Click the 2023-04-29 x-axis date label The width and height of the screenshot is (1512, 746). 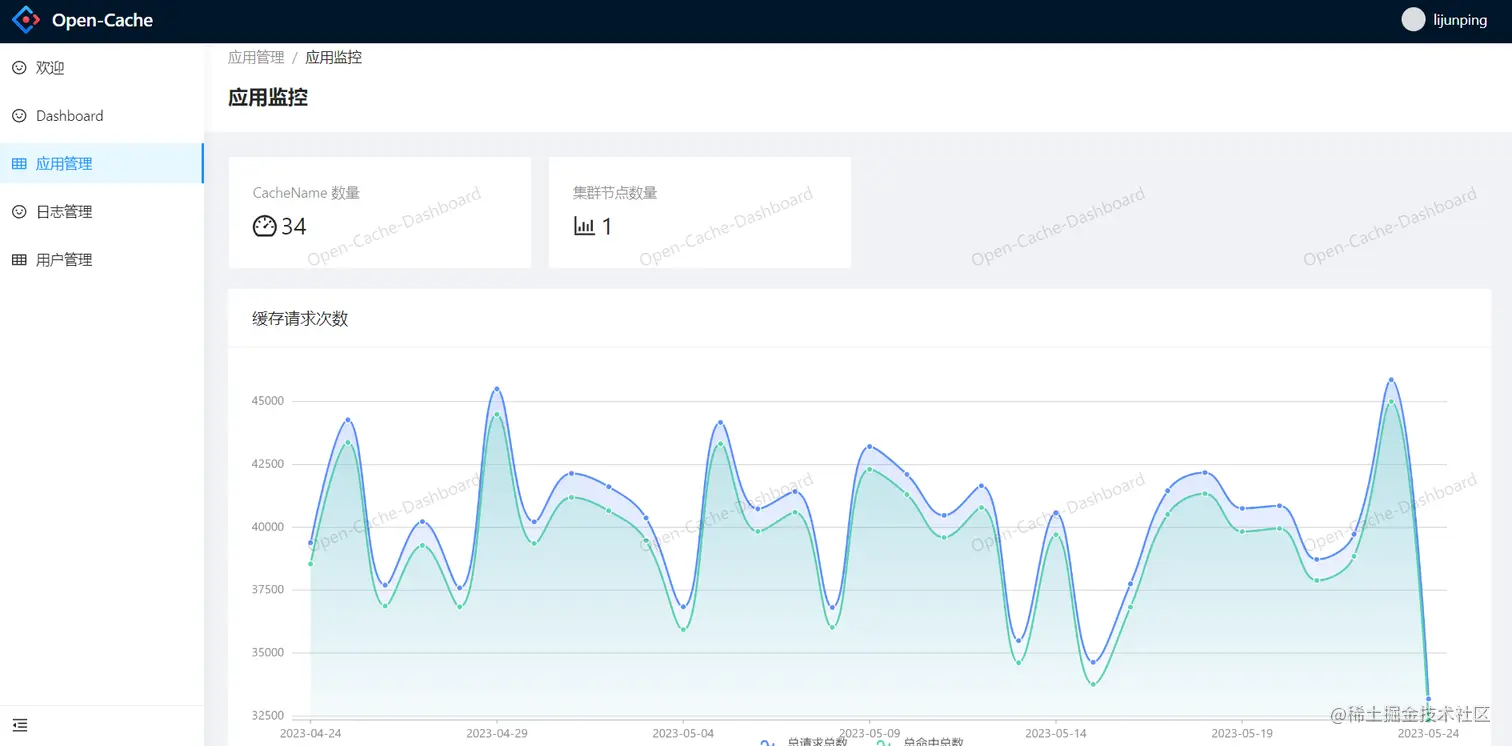pyautogui.click(x=497, y=734)
